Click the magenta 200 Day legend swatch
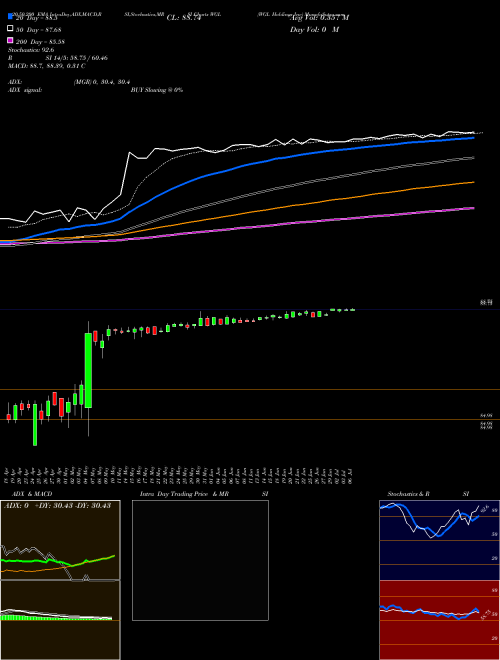The image size is (500, 660). [10, 40]
